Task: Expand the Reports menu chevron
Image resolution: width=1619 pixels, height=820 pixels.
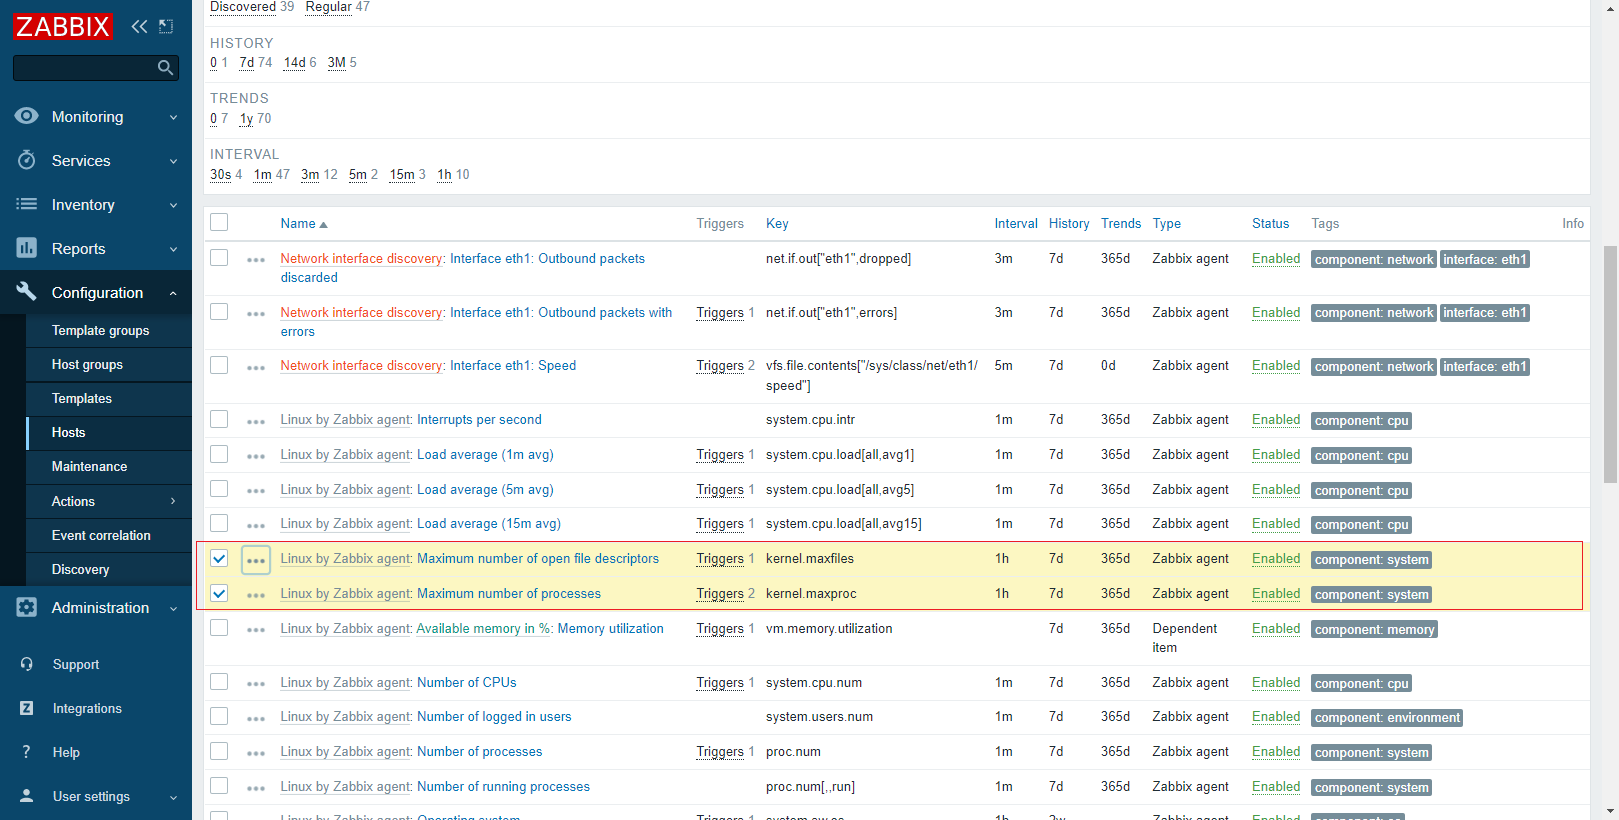Action: click(x=173, y=249)
